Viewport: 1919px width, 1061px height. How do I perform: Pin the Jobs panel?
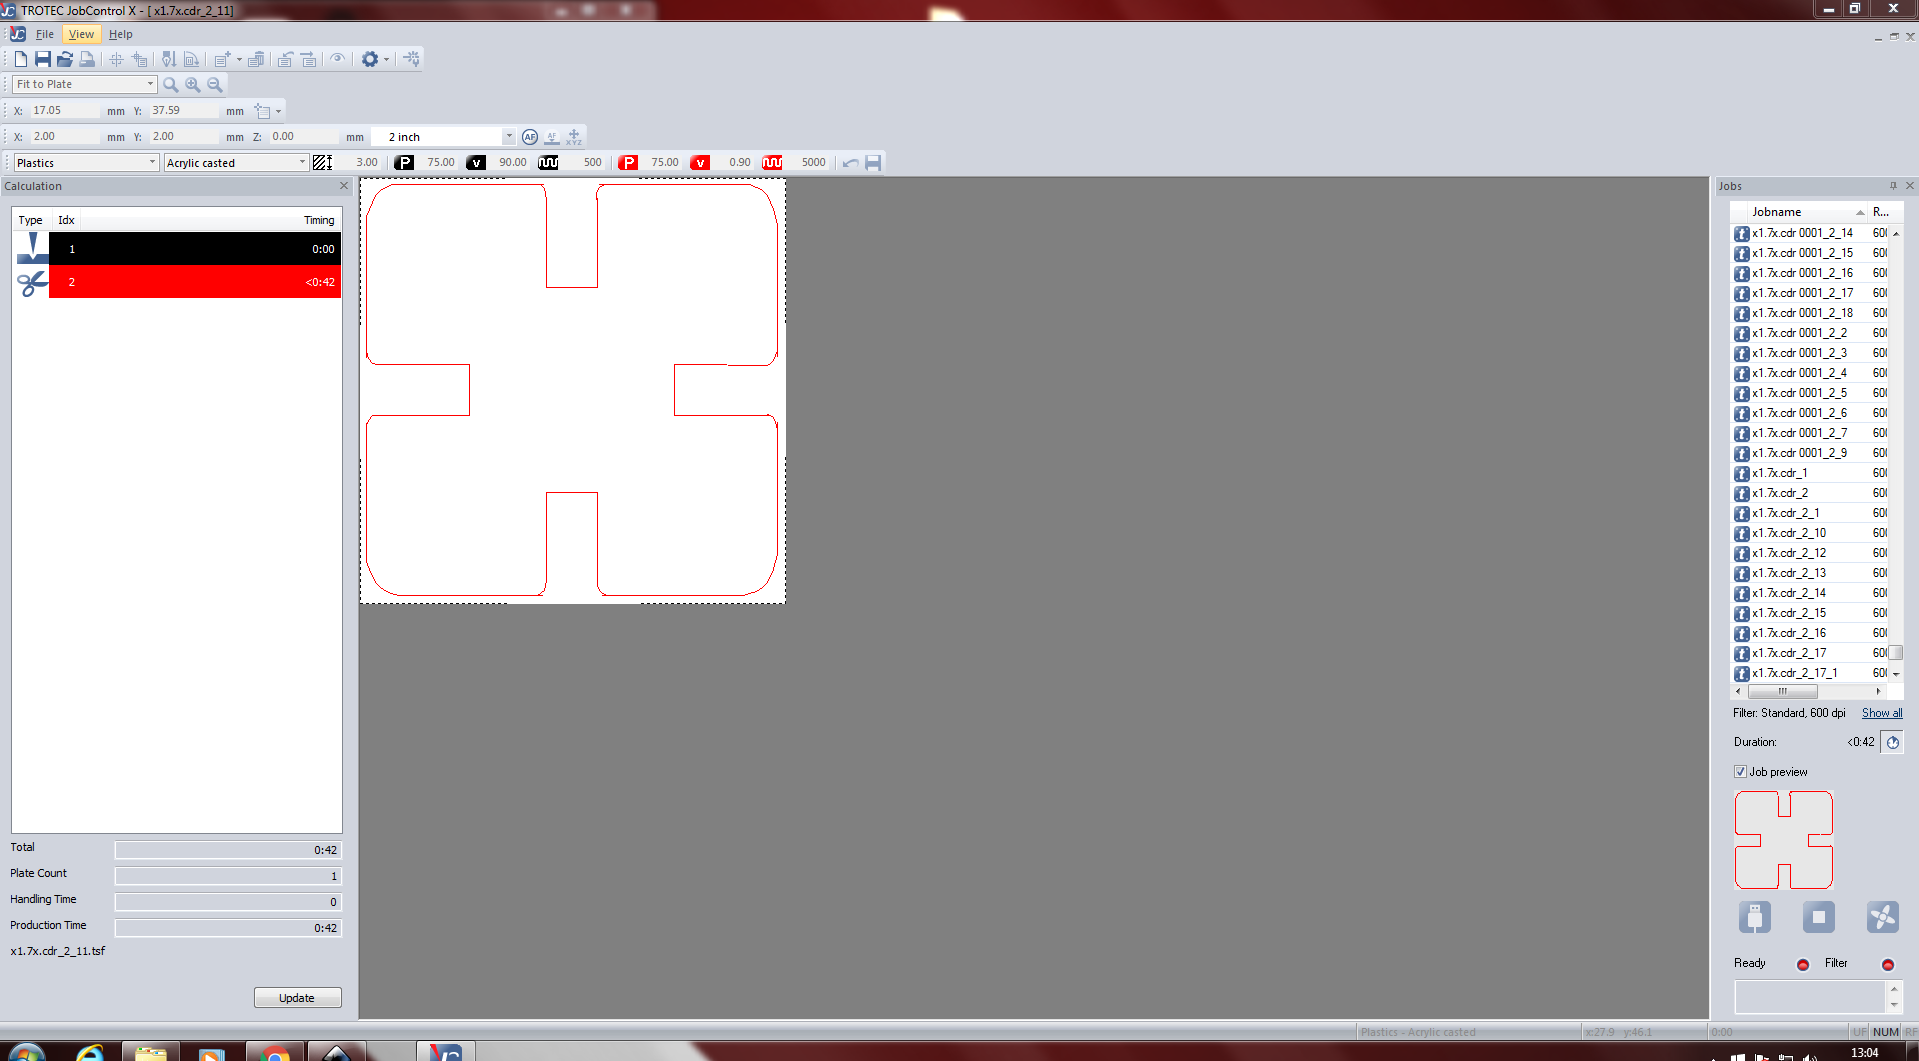pyautogui.click(x=1893, y=186)
